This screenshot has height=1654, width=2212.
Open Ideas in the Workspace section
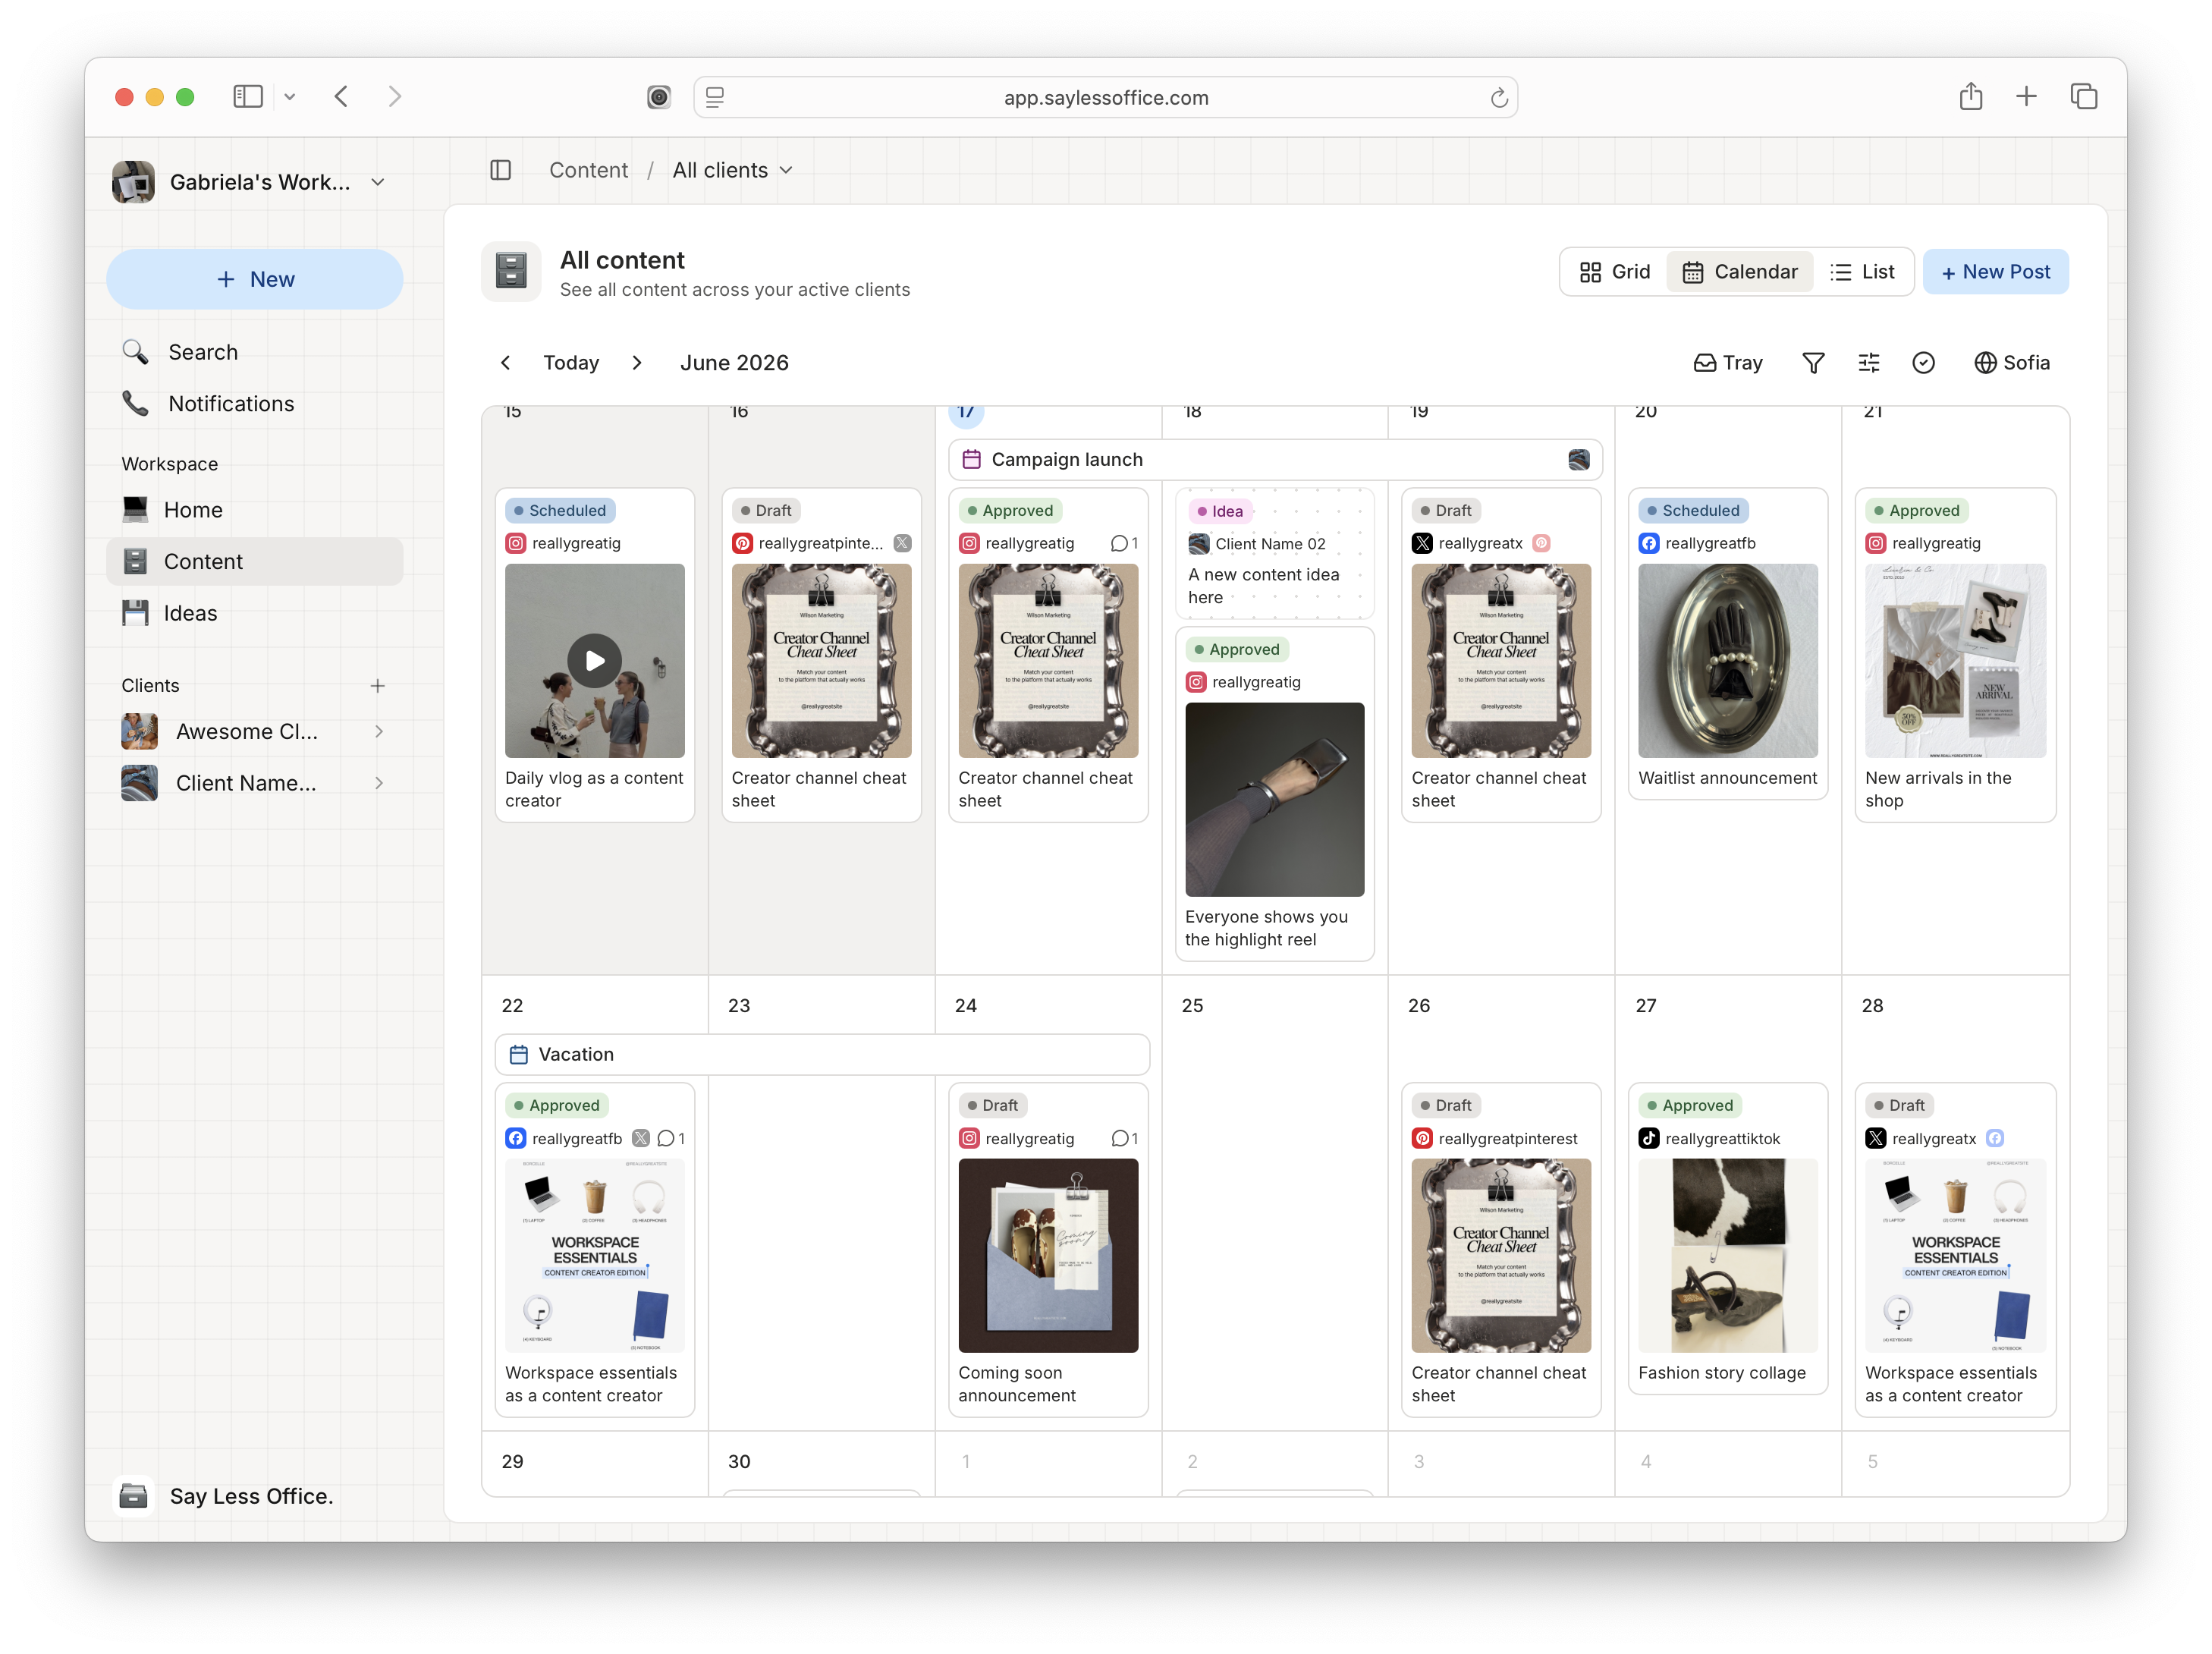click(254, 613)
